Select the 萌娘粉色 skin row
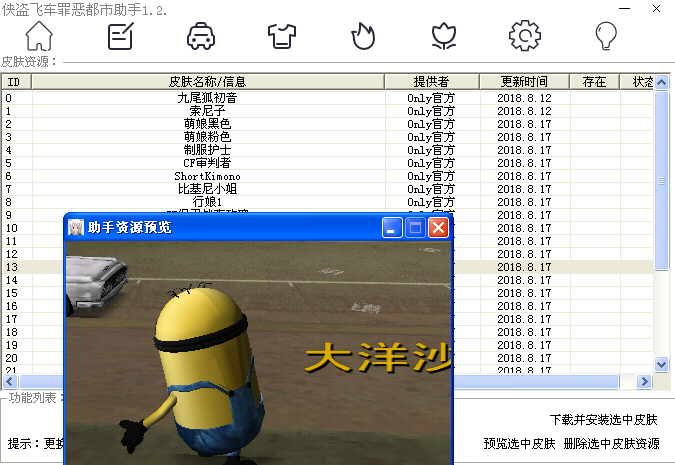The image size is (675, 465). coord(328,137)
